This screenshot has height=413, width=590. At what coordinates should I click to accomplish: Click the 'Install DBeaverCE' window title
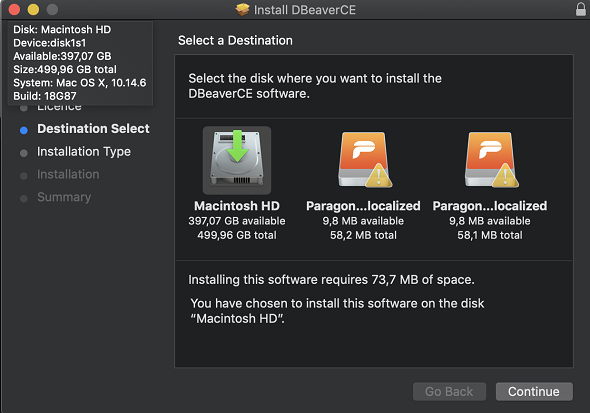[304, 10]
